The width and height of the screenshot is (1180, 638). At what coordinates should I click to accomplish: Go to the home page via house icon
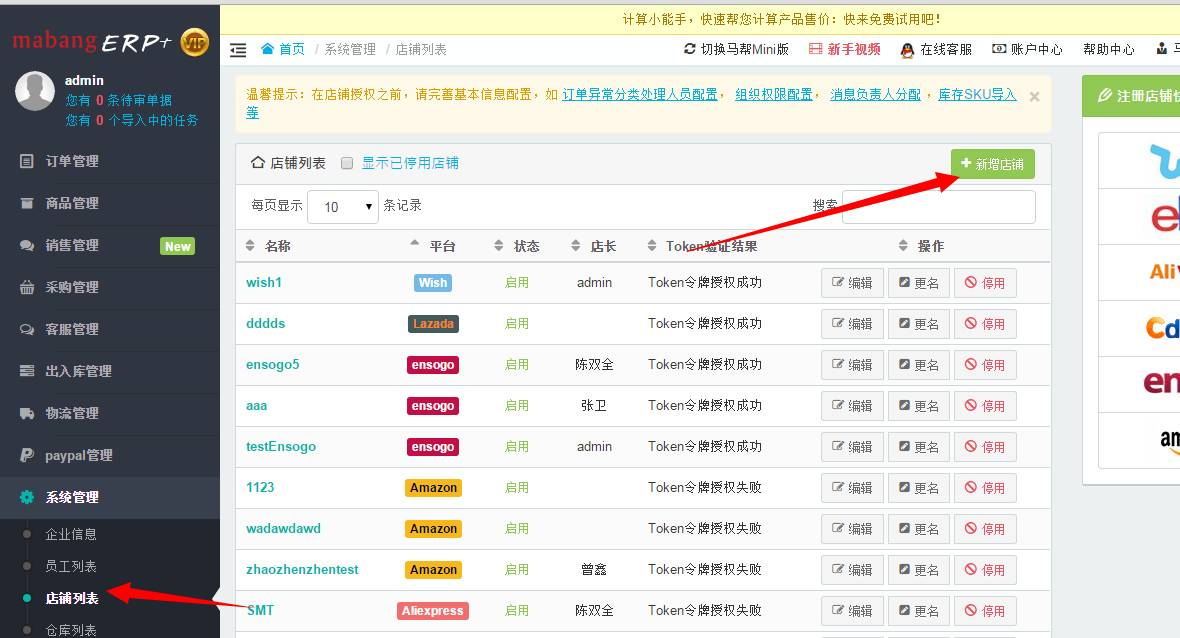coord(267,49)
